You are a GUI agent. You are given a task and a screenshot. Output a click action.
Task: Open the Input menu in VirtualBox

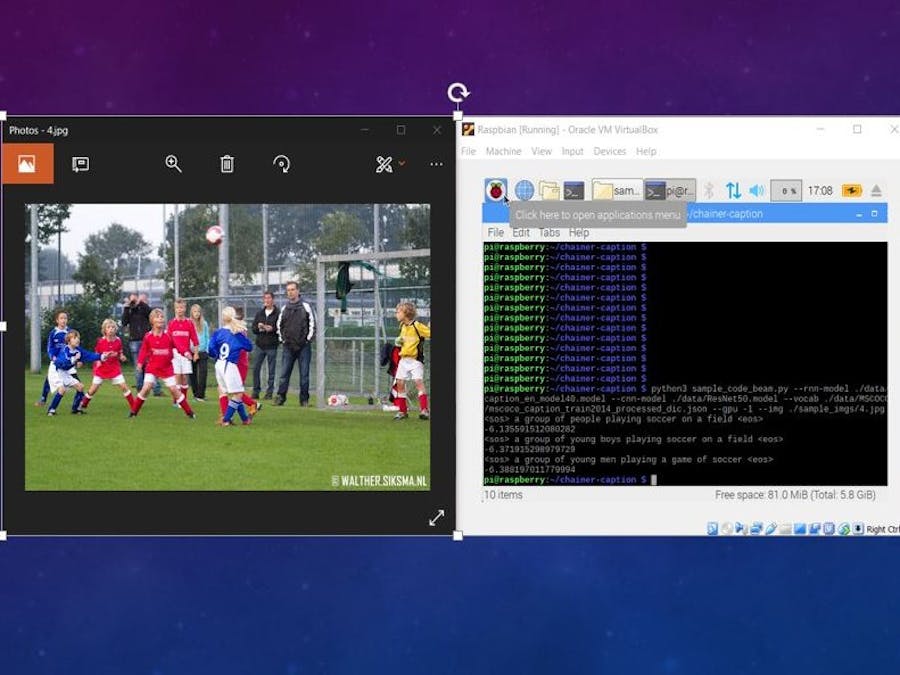pos(572,151)
